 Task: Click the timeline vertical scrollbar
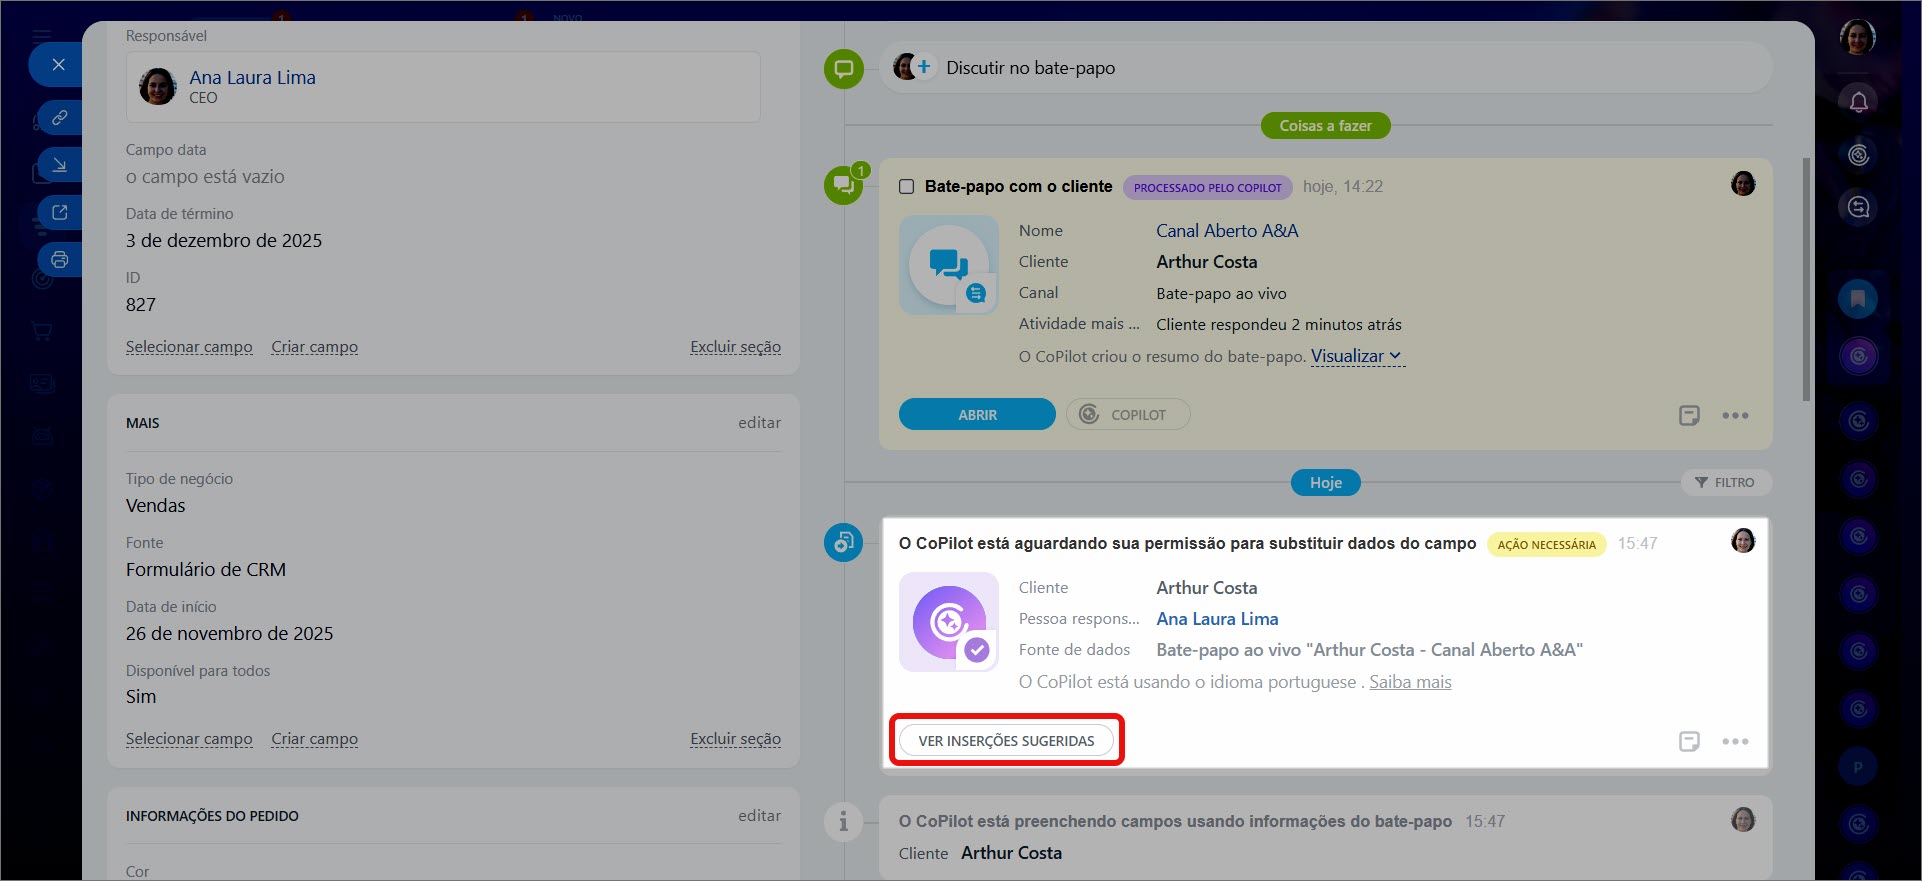(x=1806, y=280)
